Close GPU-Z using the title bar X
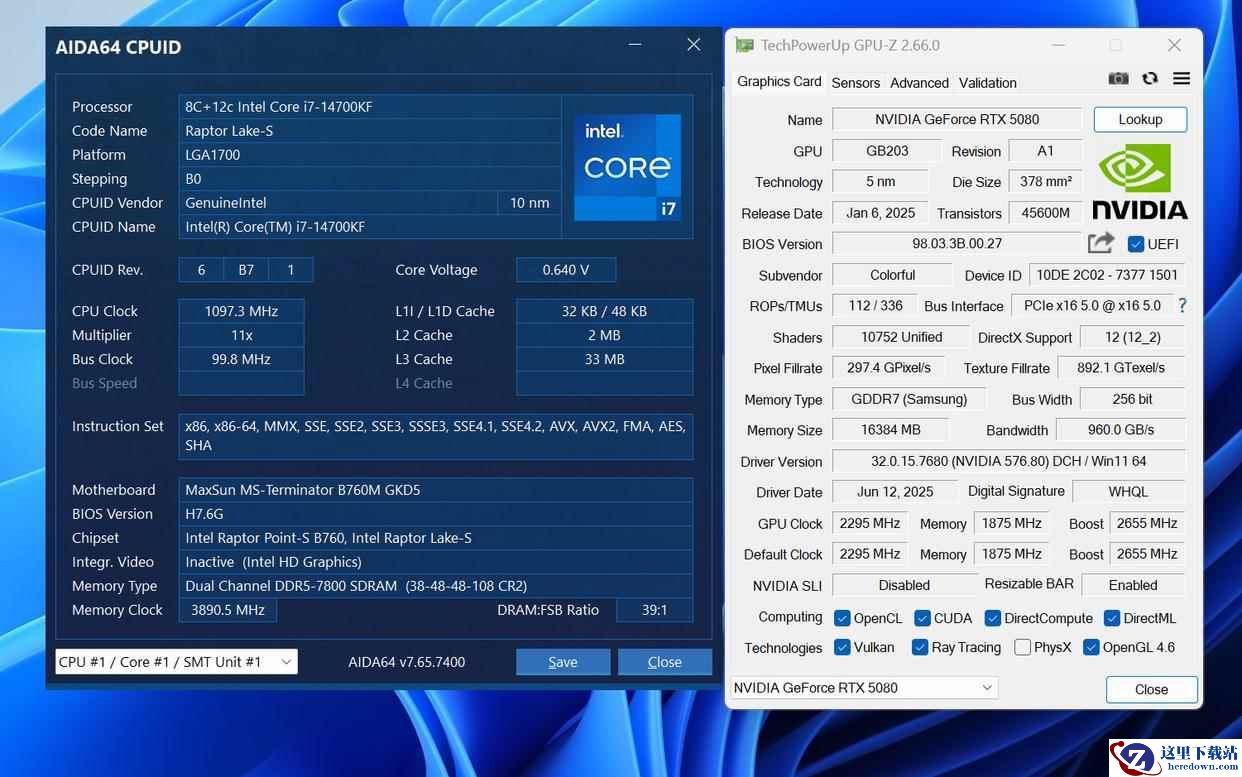 pos(1175,45)
